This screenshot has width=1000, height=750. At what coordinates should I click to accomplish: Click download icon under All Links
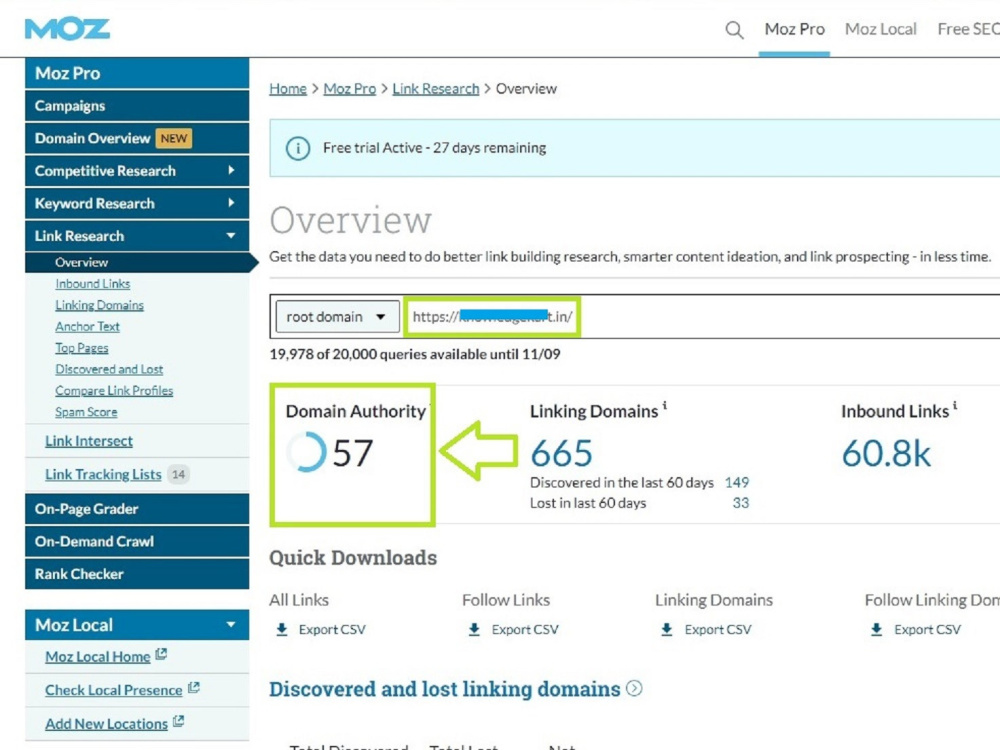pos(282,629)
